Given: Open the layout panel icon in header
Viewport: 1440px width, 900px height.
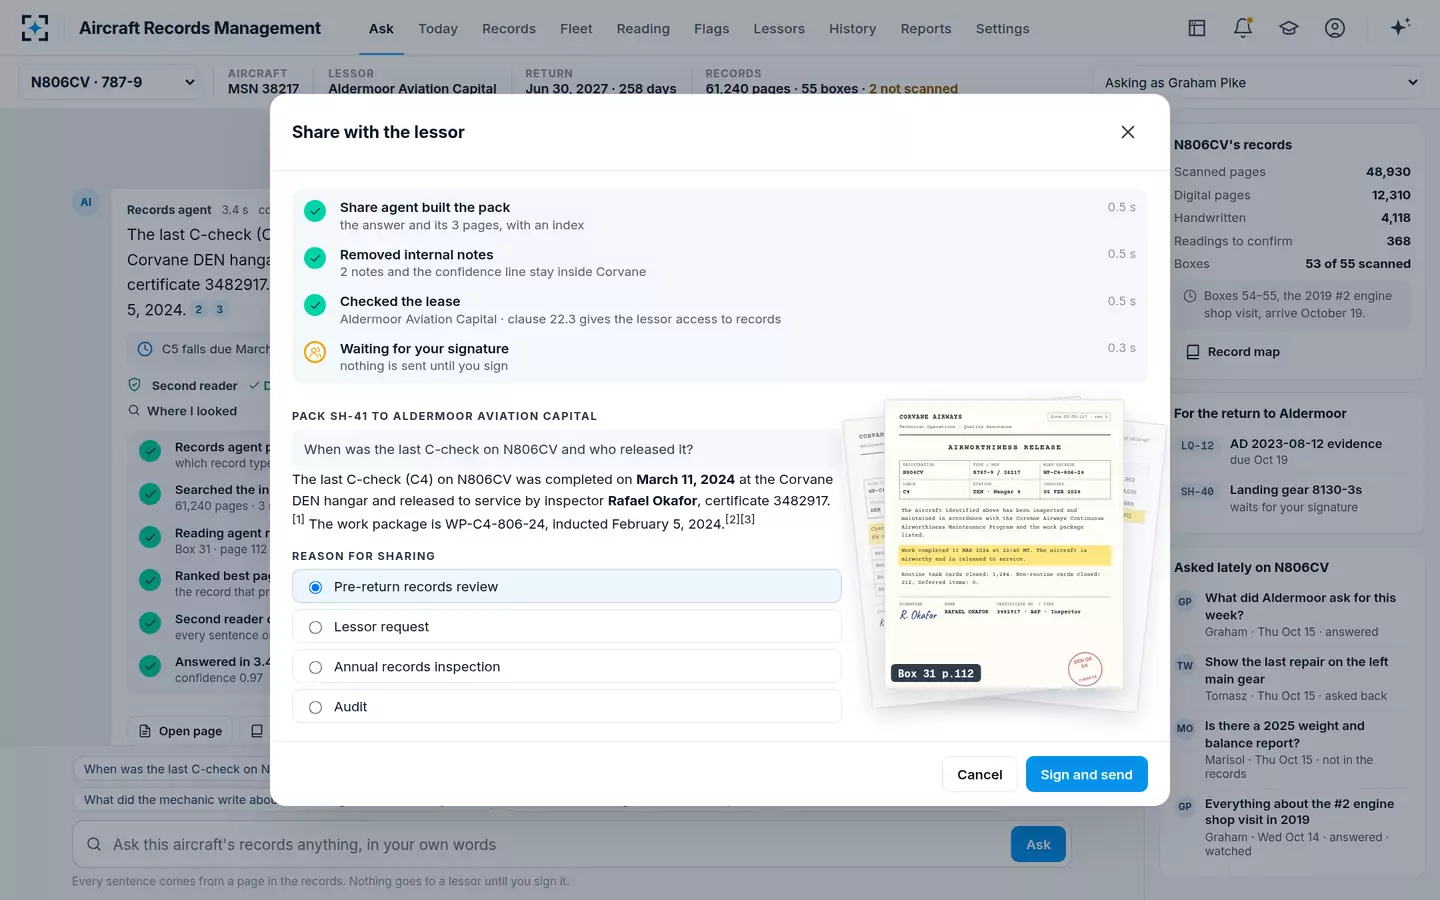Looking at the screenshot, I should pos(1197,28).
